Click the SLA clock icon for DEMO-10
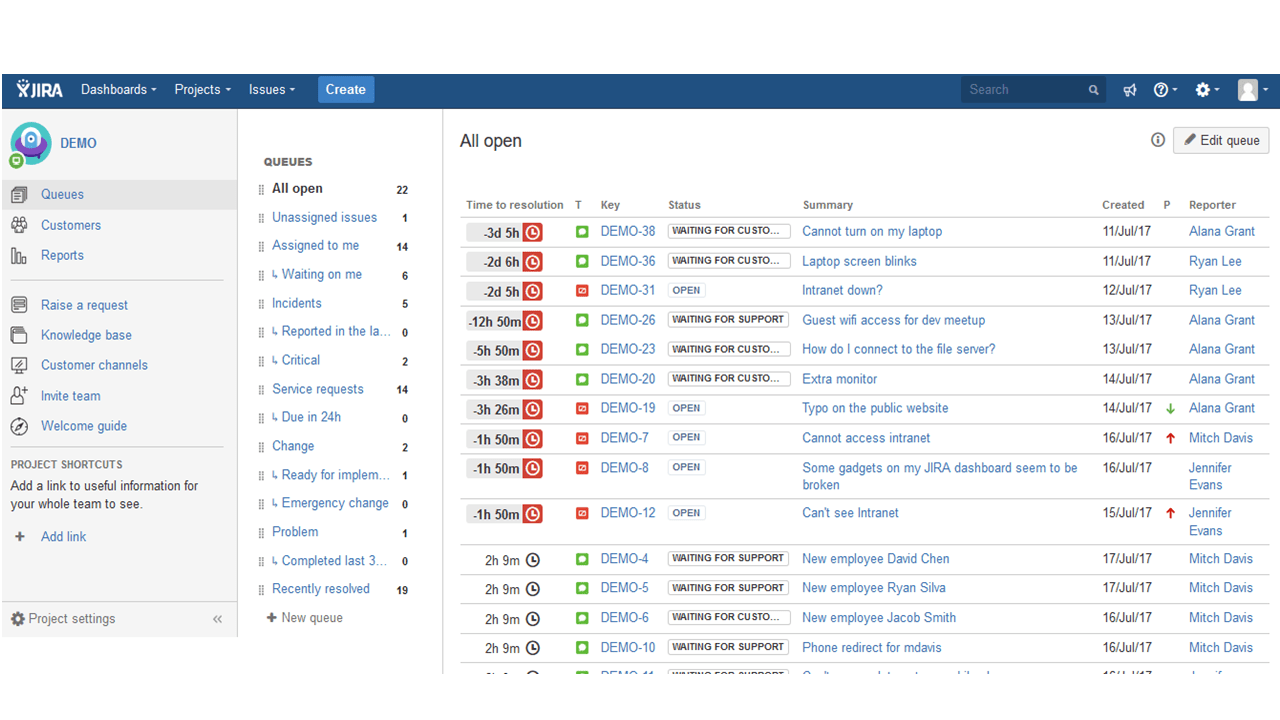The width and height of the screenshot is (1280, 720). [533, 649]
